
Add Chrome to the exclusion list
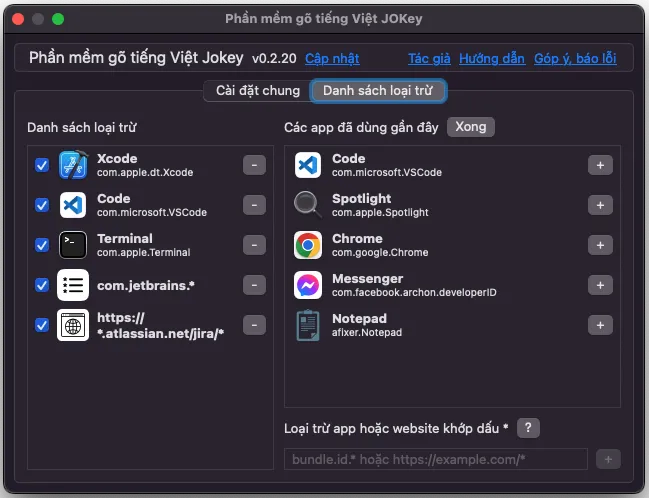pos(600,245)
